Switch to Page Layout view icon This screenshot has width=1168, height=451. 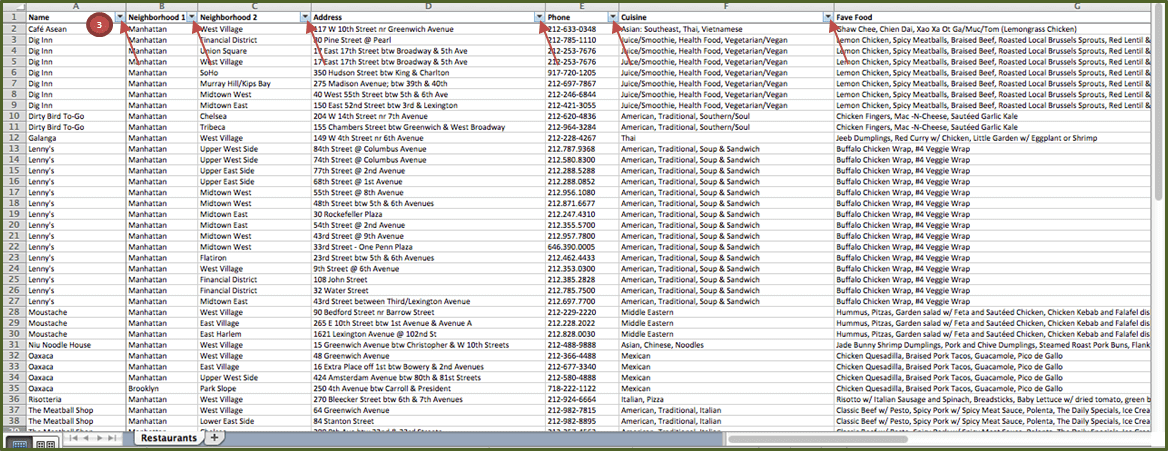(44, 442)
